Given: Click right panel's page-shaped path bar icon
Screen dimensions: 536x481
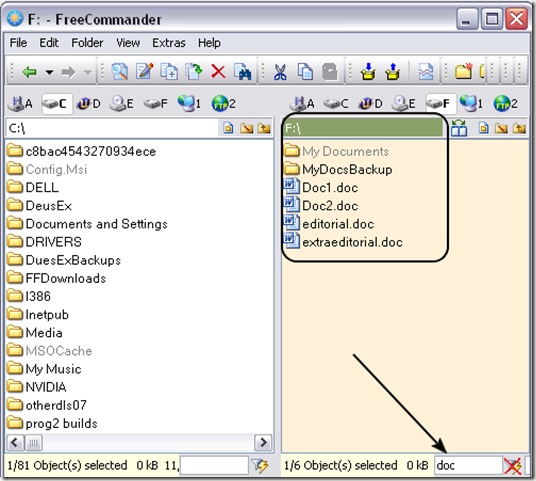Looking at the screenshot, I should pos(483,128).
